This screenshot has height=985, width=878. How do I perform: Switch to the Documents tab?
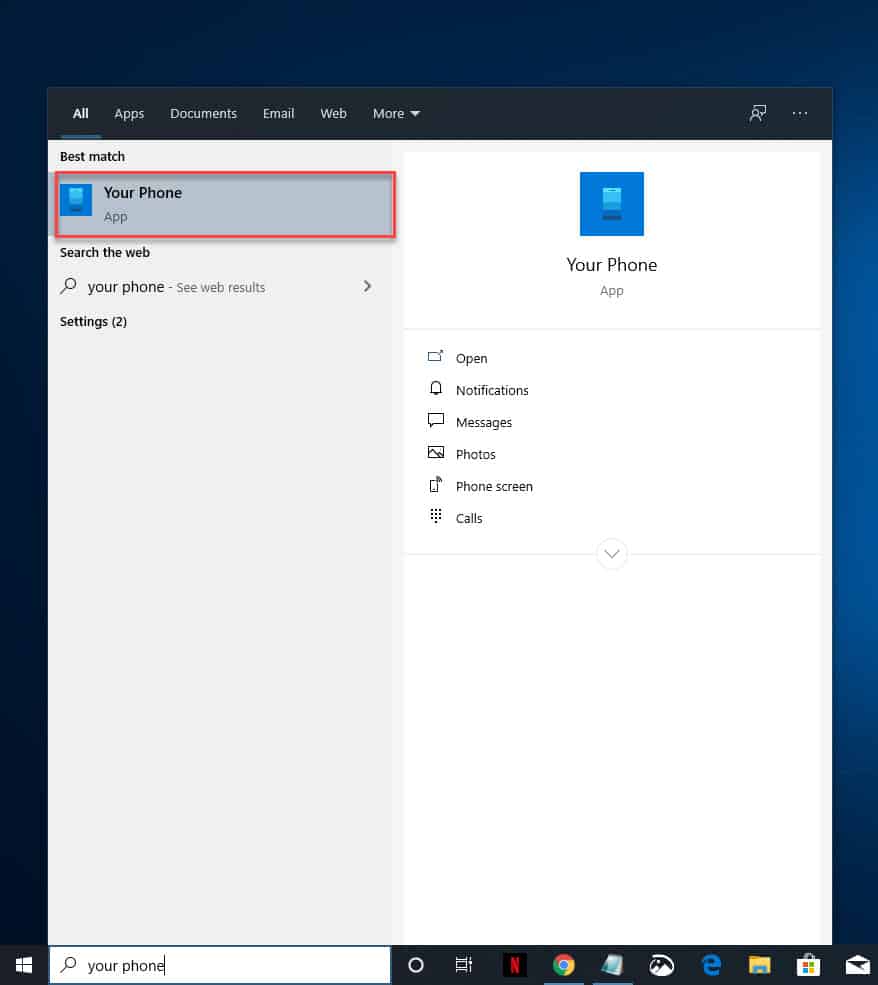[203, 114]
